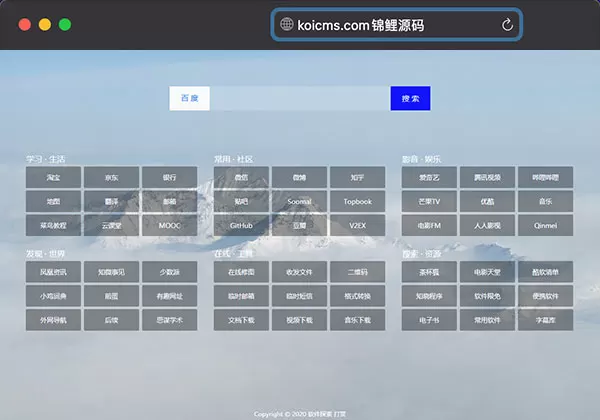Open the 视频下载 tile
This screenshot has height=420, width=600.
pyautogui.click(x=300, y=320)
